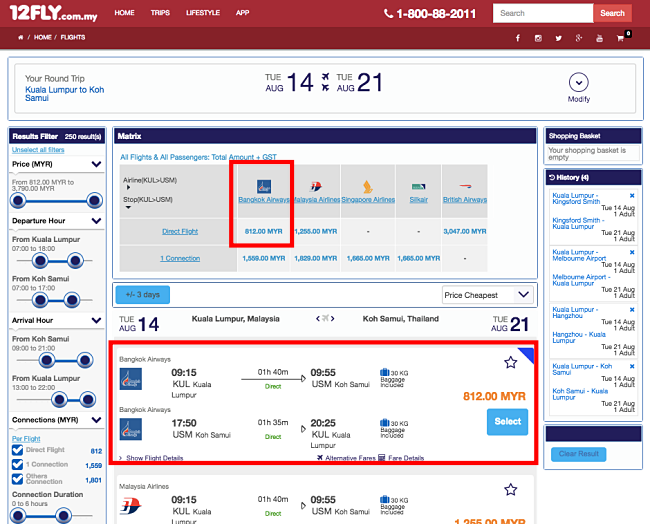Image resolution: width=650 pixels, height=524 pixels.
Task: Go to FLIGHTS in breadcrumb
Action: [x=73, y=37]
